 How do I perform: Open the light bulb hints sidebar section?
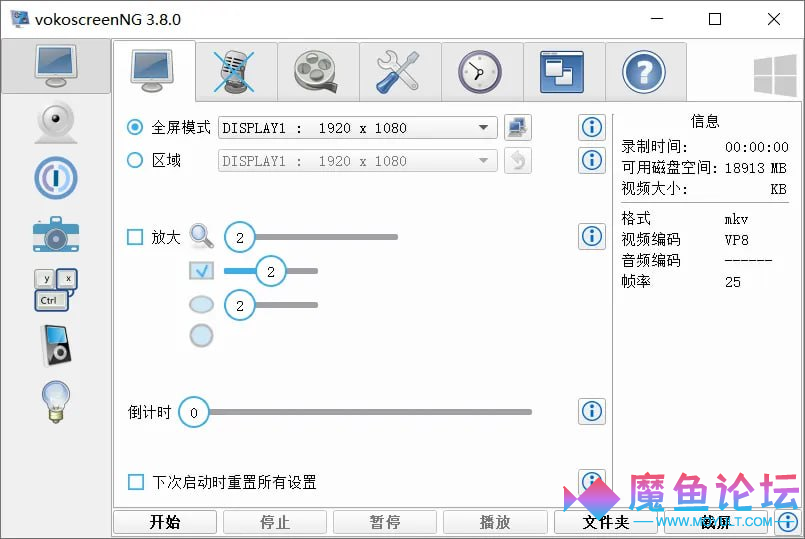[x=56, y=401]
